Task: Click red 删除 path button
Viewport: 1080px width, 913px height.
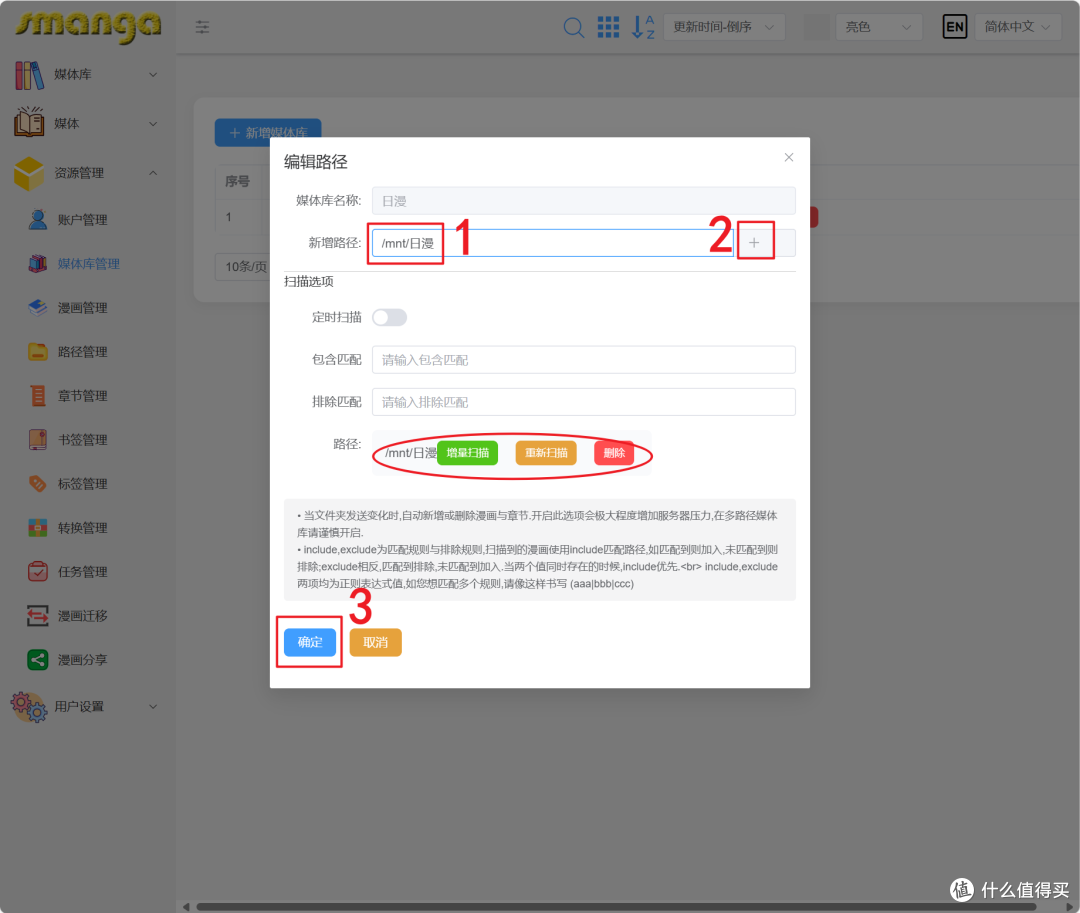Action: 614,452
